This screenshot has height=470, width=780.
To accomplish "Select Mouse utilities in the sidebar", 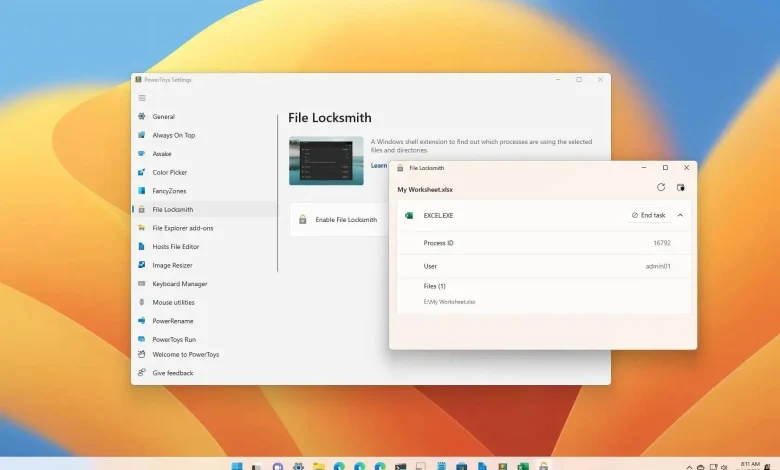I will coord(173,302).
